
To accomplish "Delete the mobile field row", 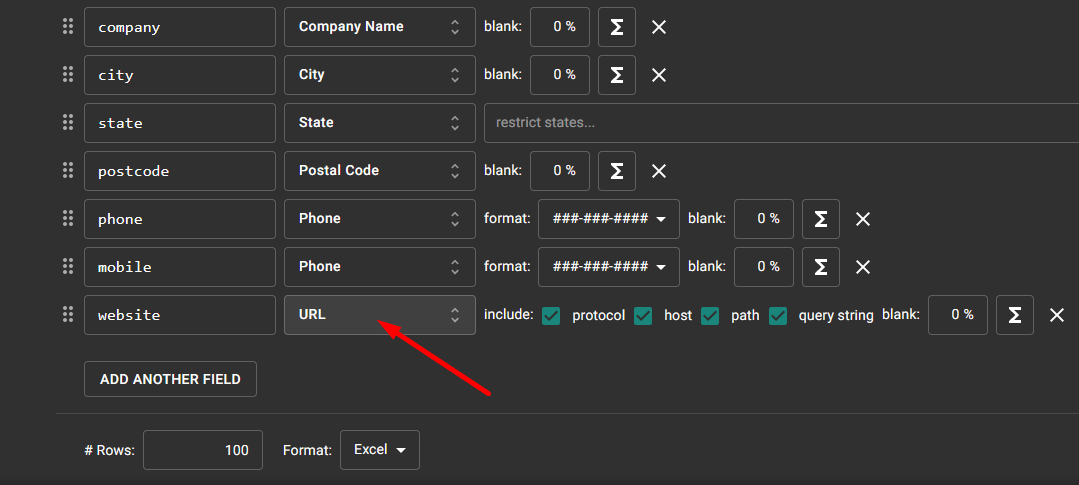I will pyautogui.click(x=863, y=266).
